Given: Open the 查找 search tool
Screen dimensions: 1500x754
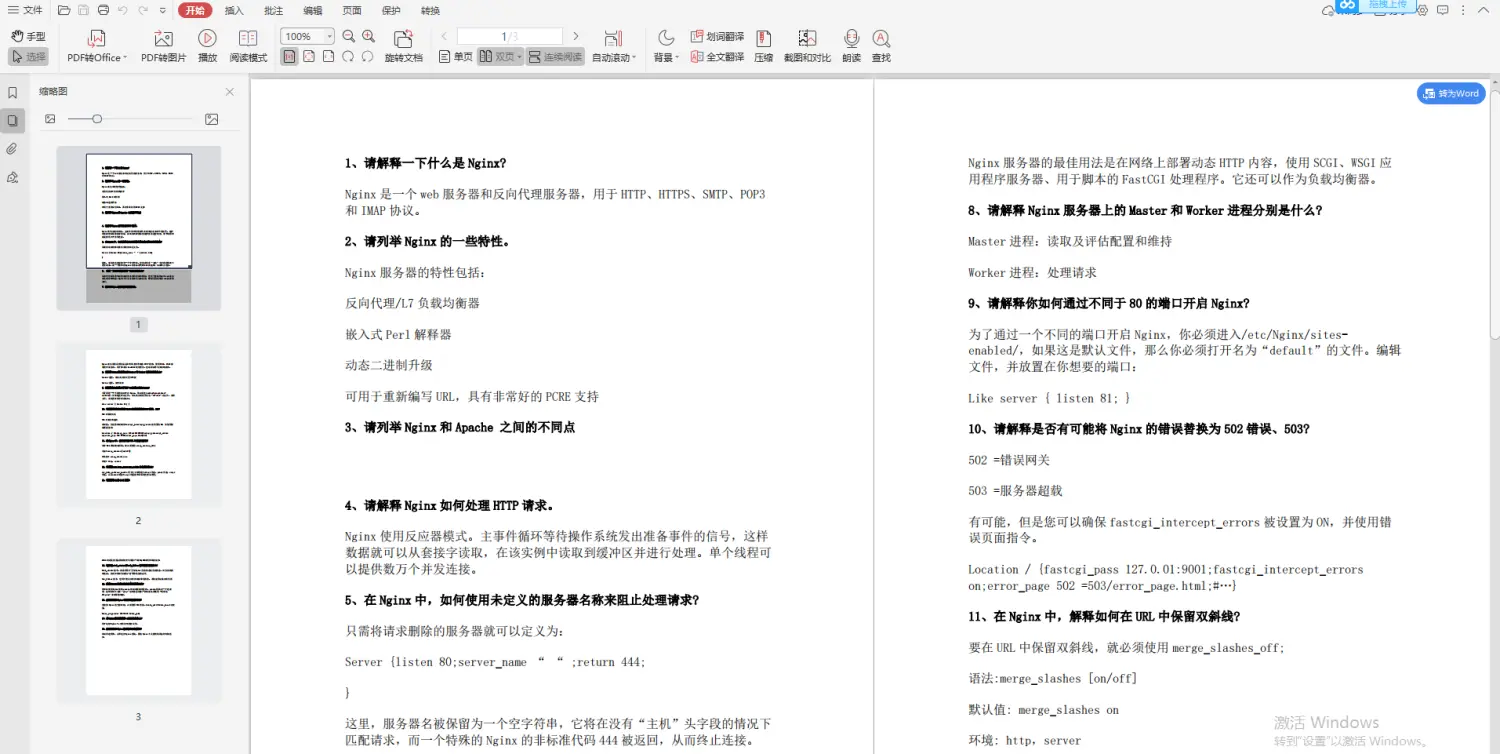Looking at the screenshot, I should coord(880,45).
